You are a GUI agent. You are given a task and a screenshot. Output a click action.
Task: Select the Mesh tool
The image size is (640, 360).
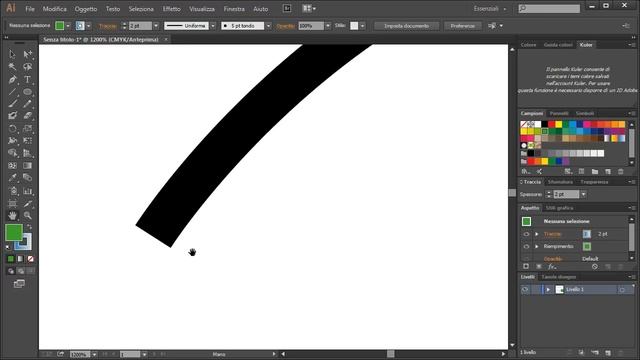[12, 166]
